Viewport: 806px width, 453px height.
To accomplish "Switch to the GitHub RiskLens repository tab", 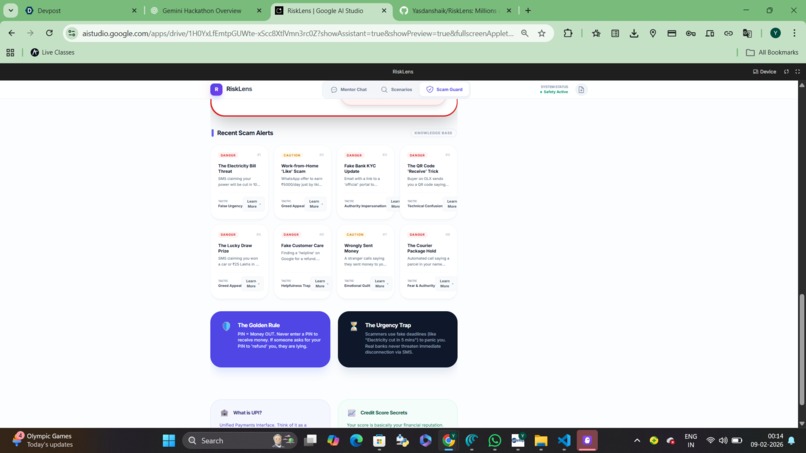I will click(455, 10).
